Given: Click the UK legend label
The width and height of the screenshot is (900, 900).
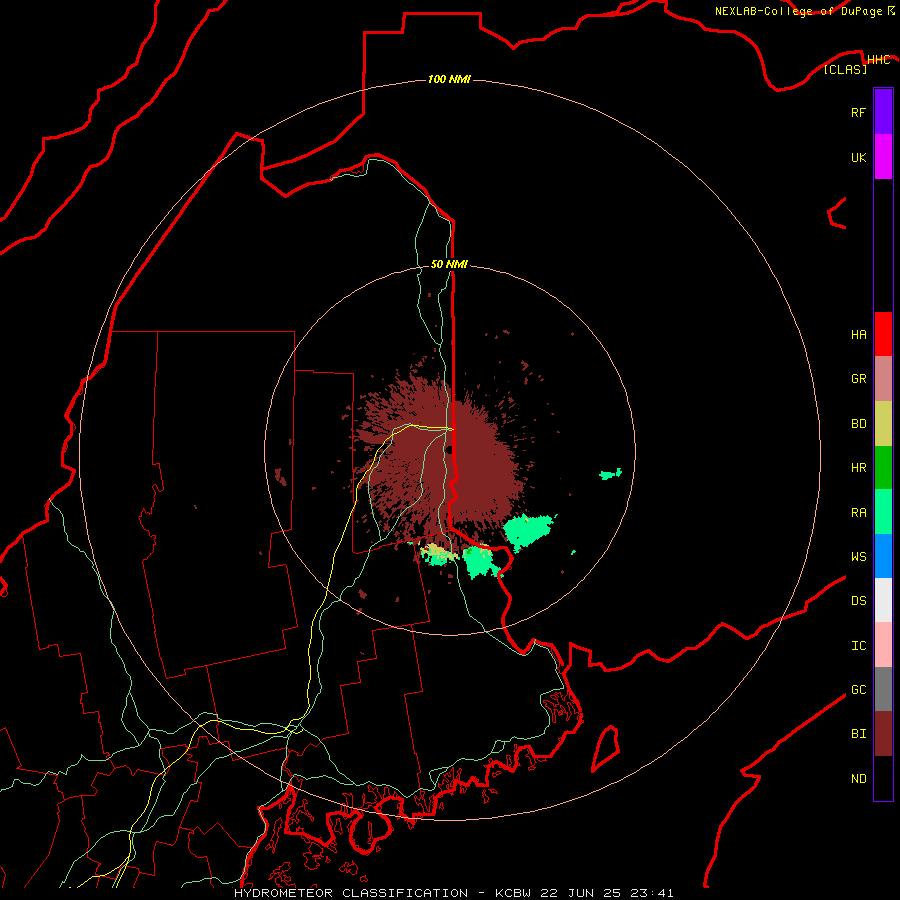Looking at the screenshot, I should tap(858, 157).
